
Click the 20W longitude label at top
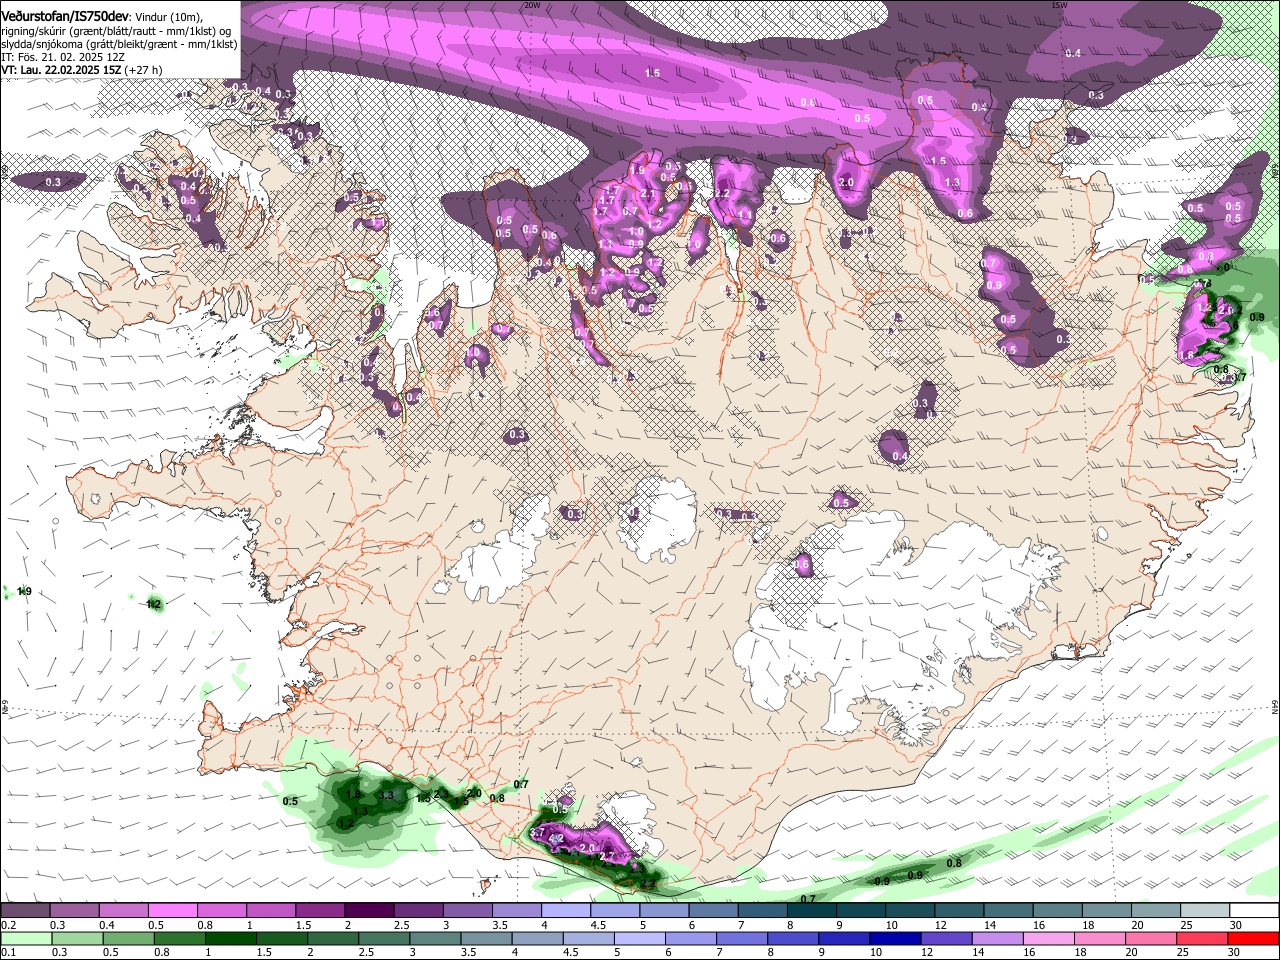(532, 5)
